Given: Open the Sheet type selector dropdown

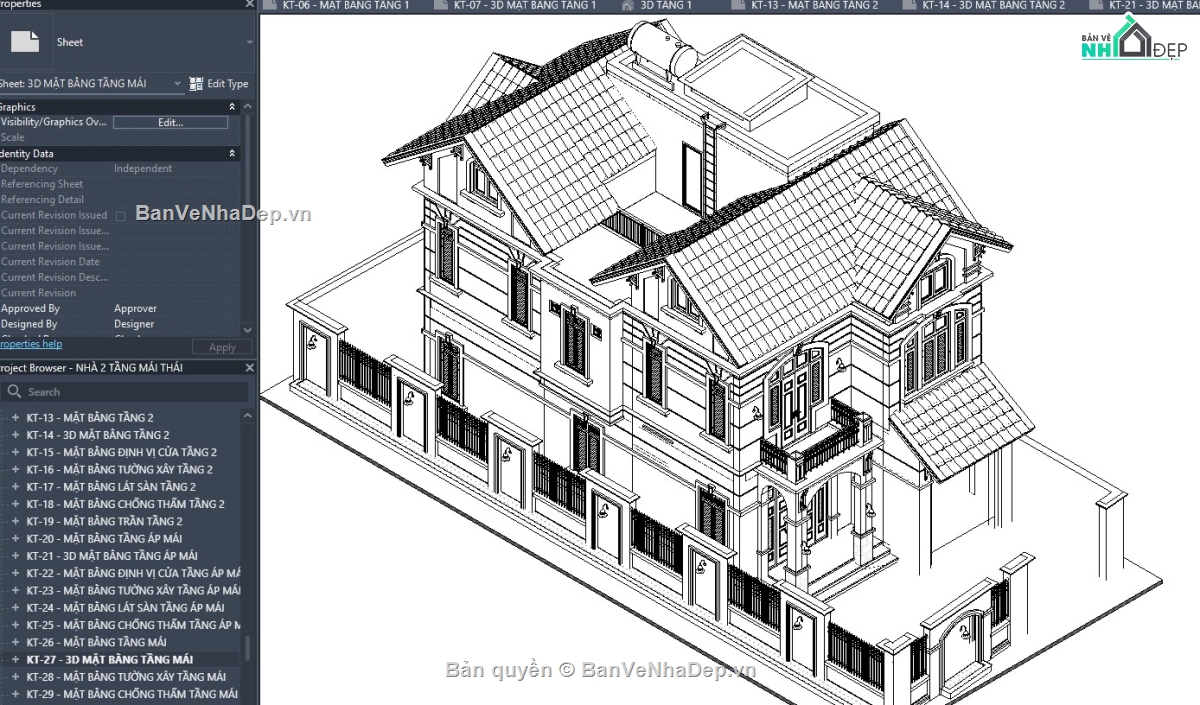Looking at the screenshot, I should [249, 43].
